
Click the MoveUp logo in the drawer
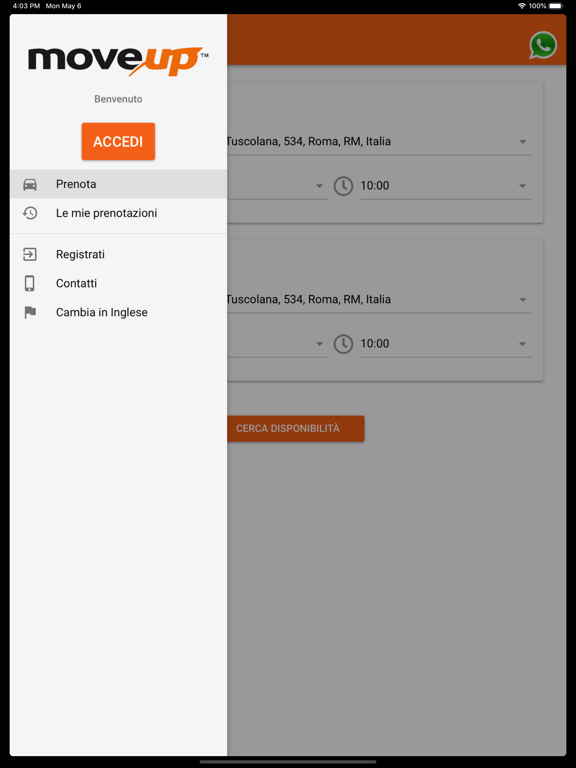[118, 61]
